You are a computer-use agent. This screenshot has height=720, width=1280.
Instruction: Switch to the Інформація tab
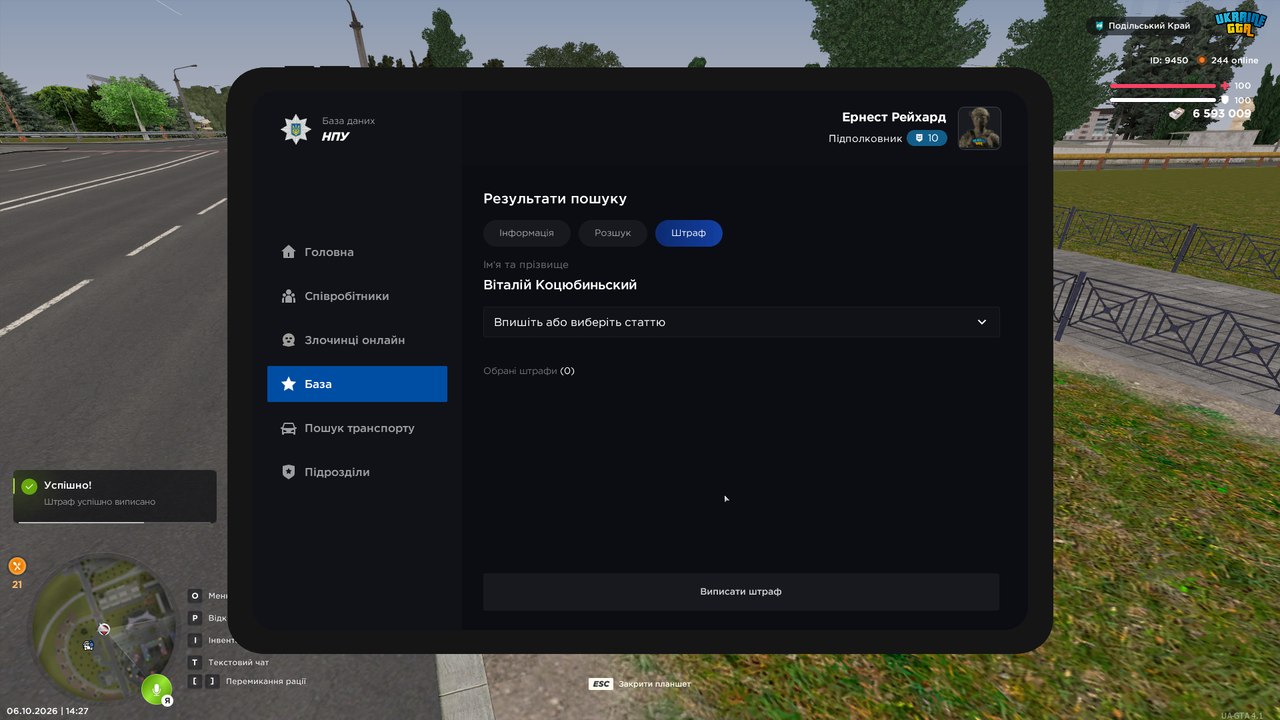526,233
